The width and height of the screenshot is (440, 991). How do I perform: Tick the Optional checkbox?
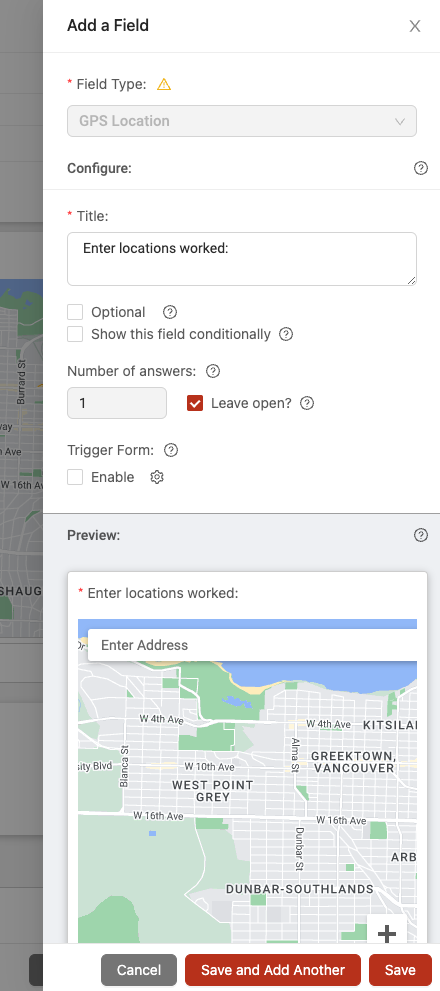(75, 312)
